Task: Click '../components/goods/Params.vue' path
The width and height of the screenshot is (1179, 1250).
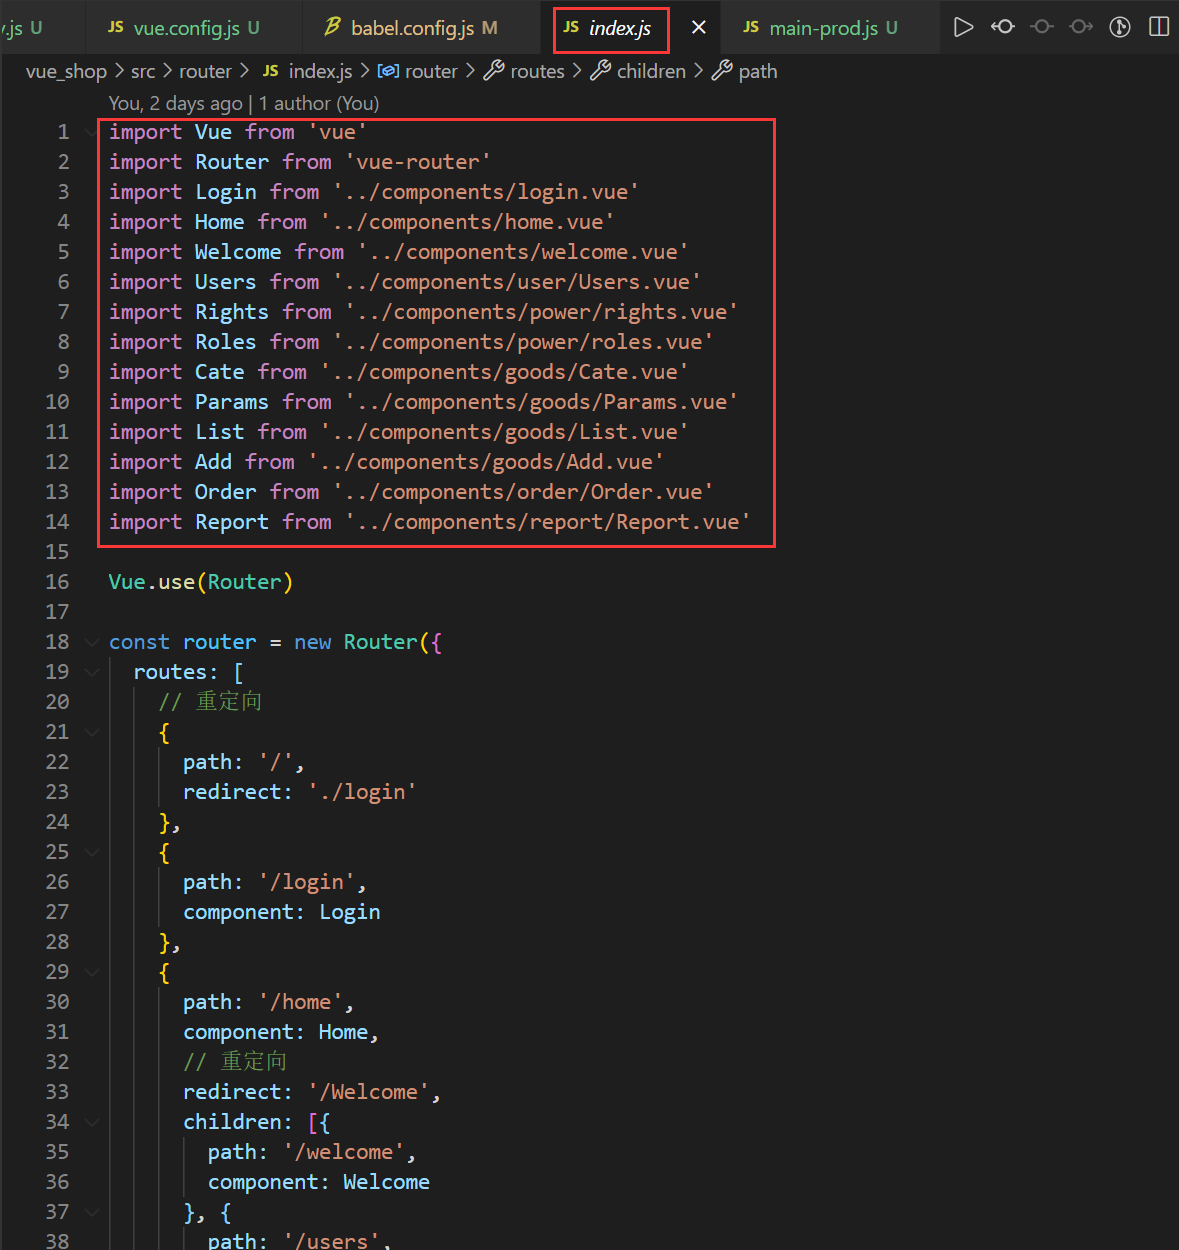Action: [x=541, y=402]
